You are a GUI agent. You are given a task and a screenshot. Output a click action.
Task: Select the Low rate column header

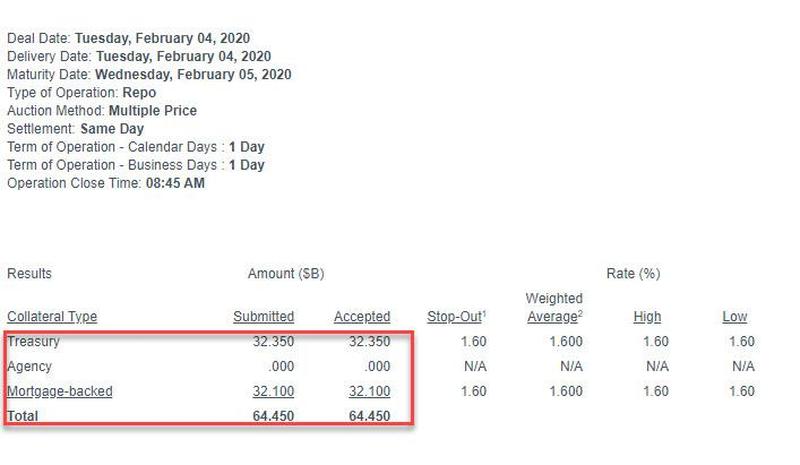pyautogui.click(x=734, y=316)
